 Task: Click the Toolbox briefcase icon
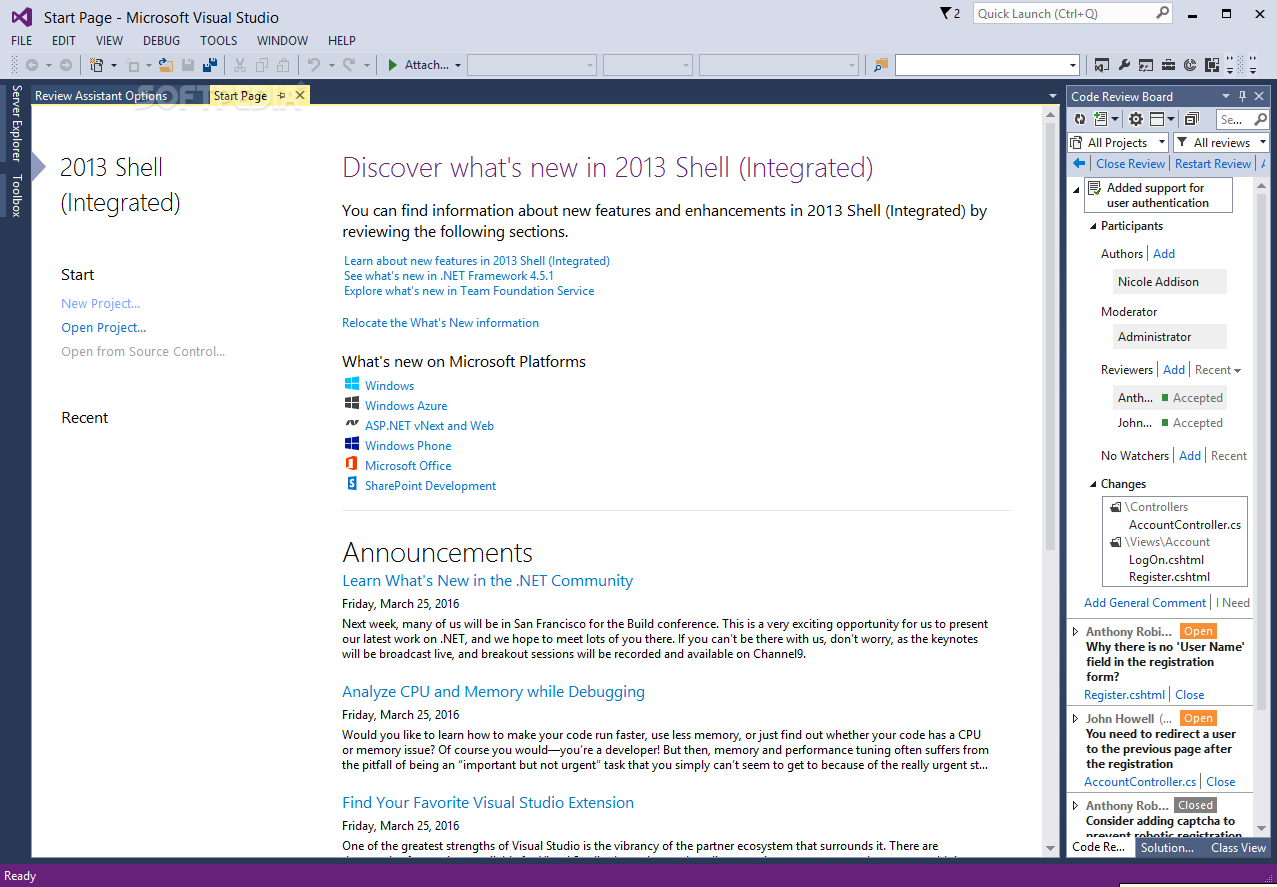[1168, 65]
